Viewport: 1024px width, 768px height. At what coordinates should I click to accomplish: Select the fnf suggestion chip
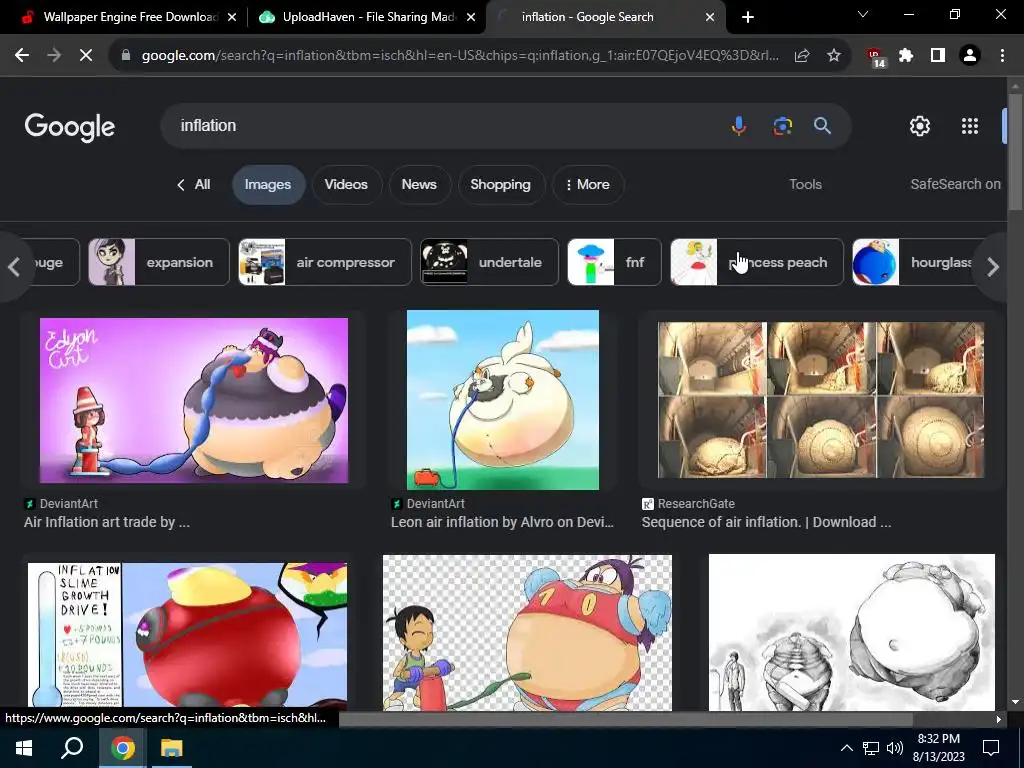[615, 262]
